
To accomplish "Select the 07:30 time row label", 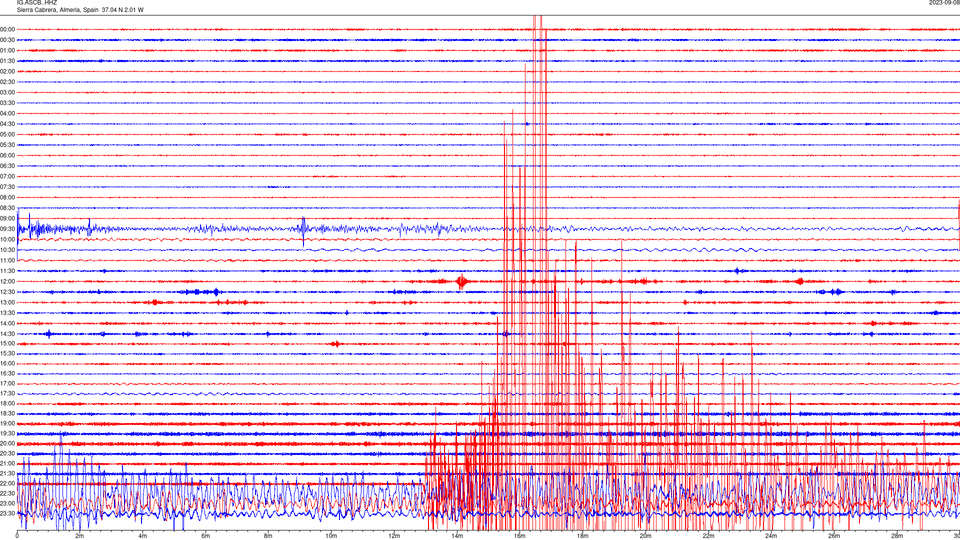I will 7,187.
